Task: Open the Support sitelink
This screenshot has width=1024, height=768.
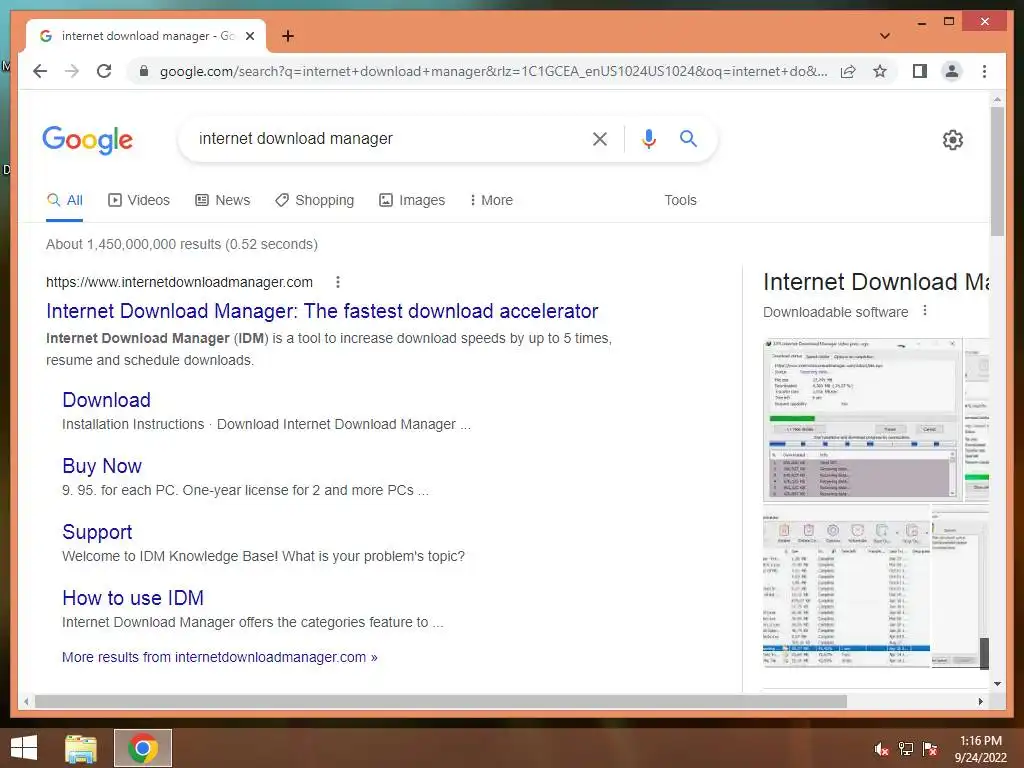Action: [97, 532]
